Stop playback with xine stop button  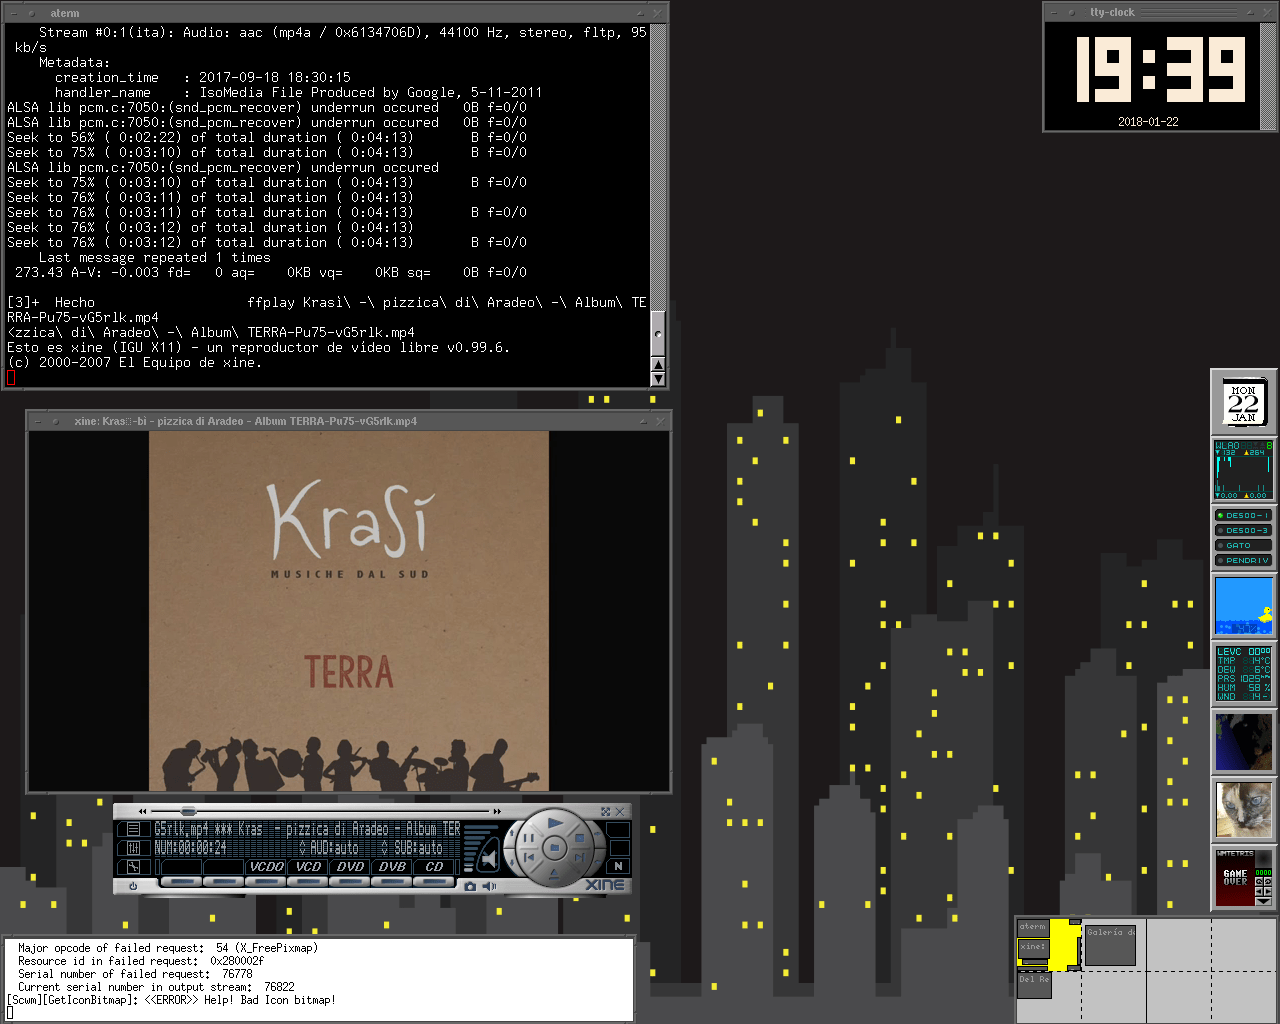click(580, 838)
